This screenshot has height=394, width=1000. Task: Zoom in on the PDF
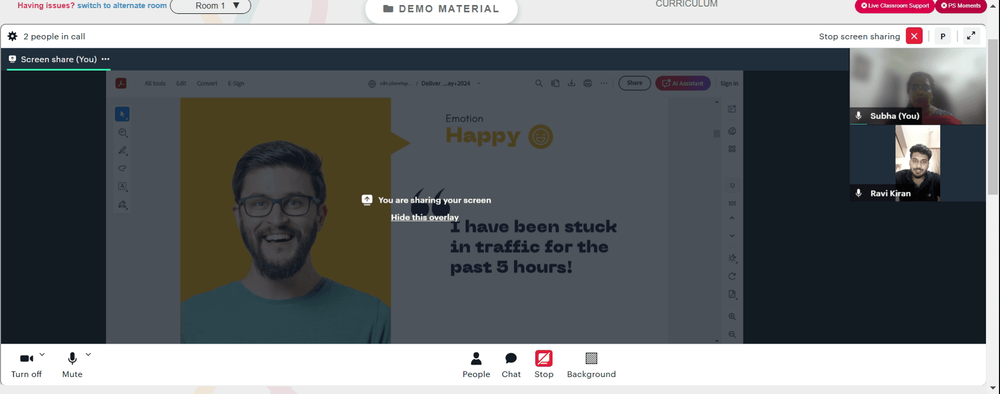(732, 316)
